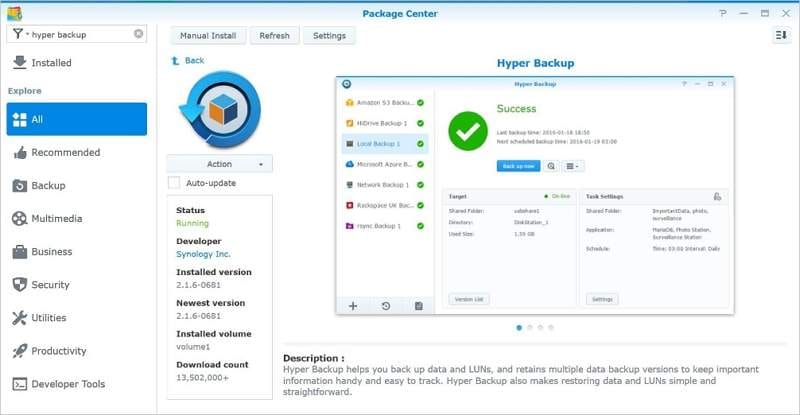800x415 pixels.
Task: Open the Recommended category
Action: tap(77, 152)
